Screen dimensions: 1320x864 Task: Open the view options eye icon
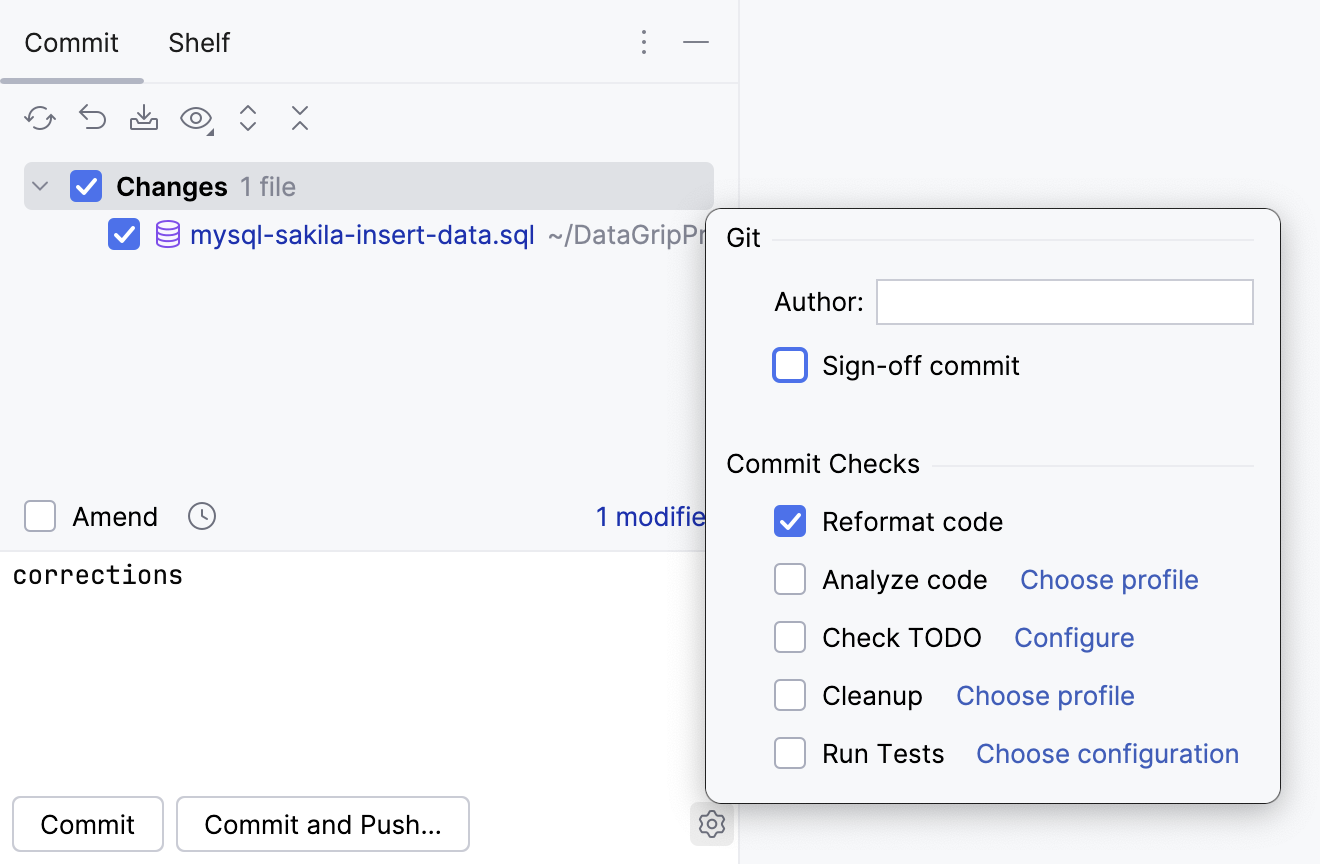pos(194,118)
